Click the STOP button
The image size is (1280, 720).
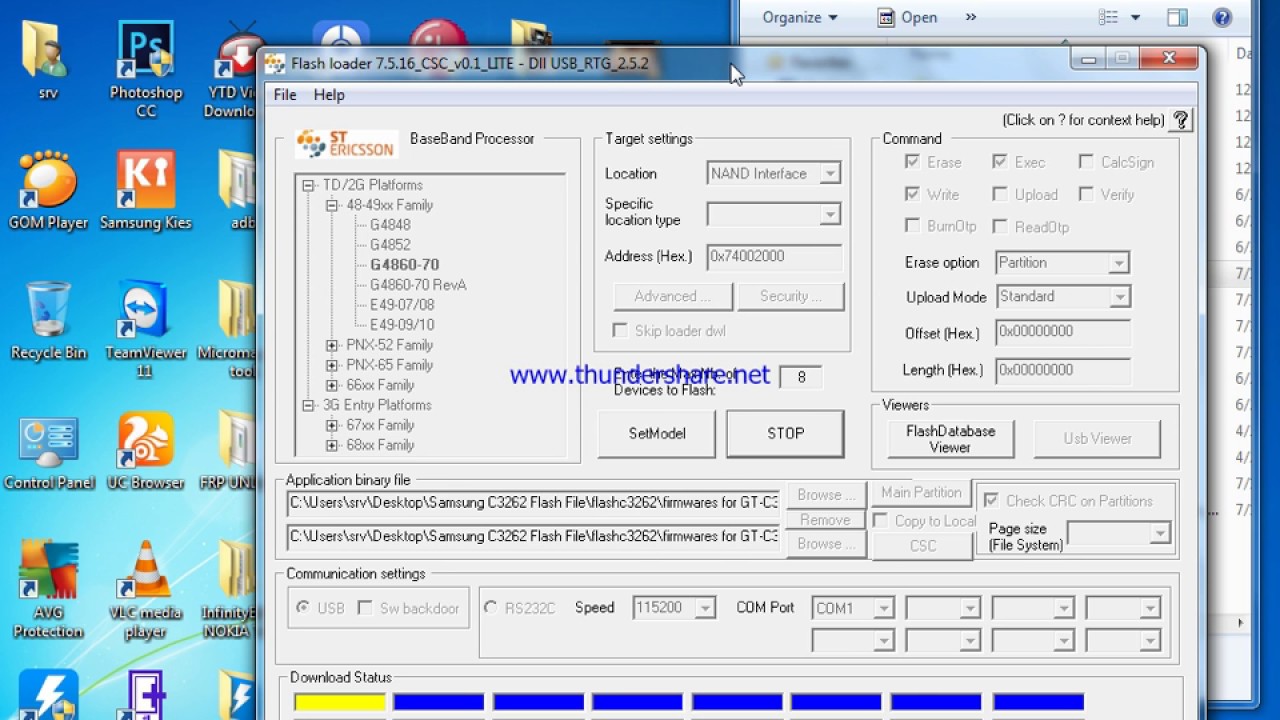pyautogui.click(x=785, y=434)
